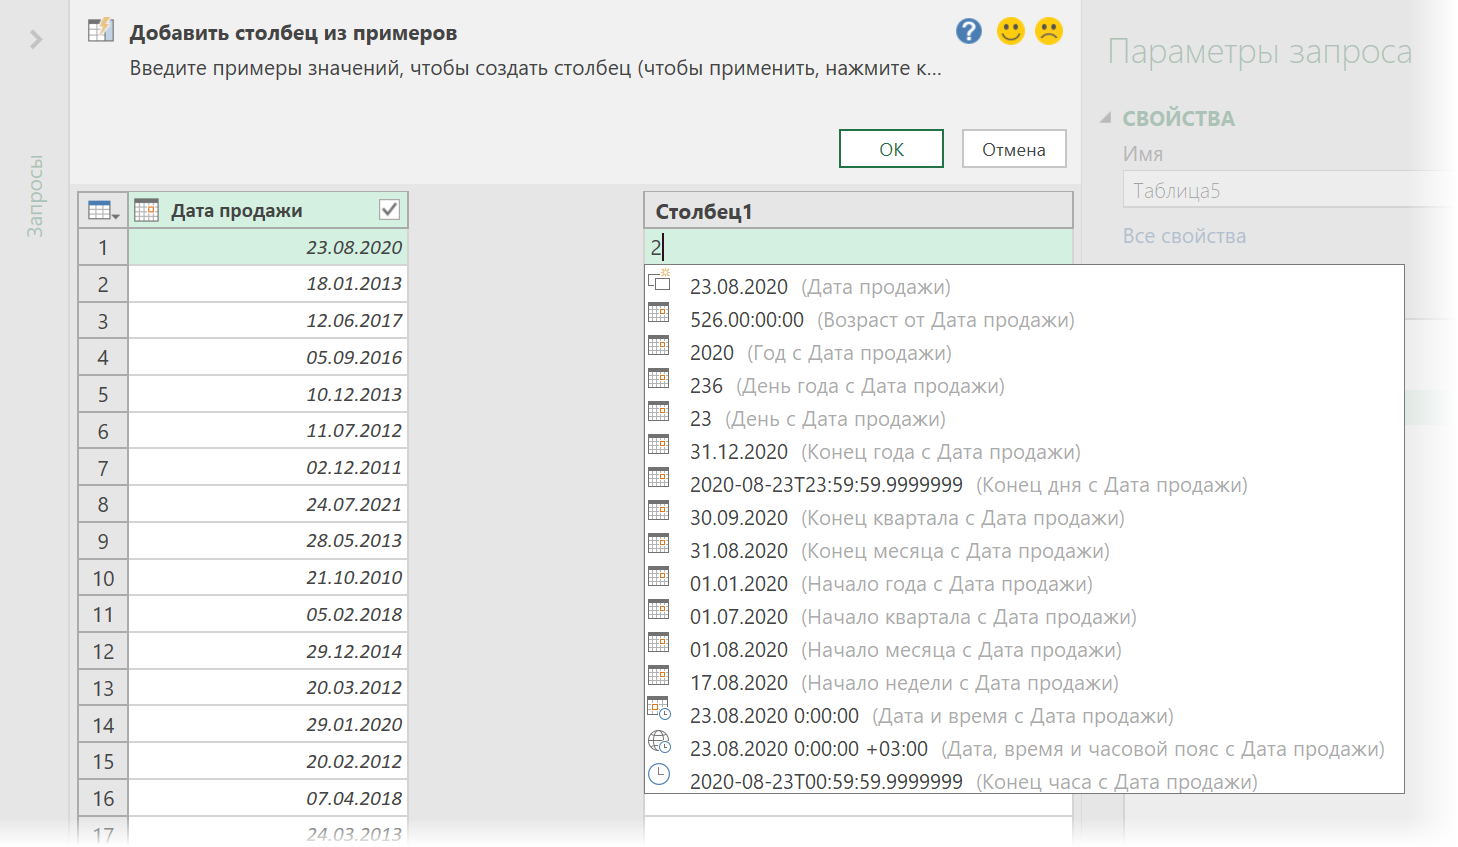Choose suggestion 31.12.2020 Конец года
Image resolution: width=1458 pixels, height=847 pixels.
click(x=1024, y=452)
